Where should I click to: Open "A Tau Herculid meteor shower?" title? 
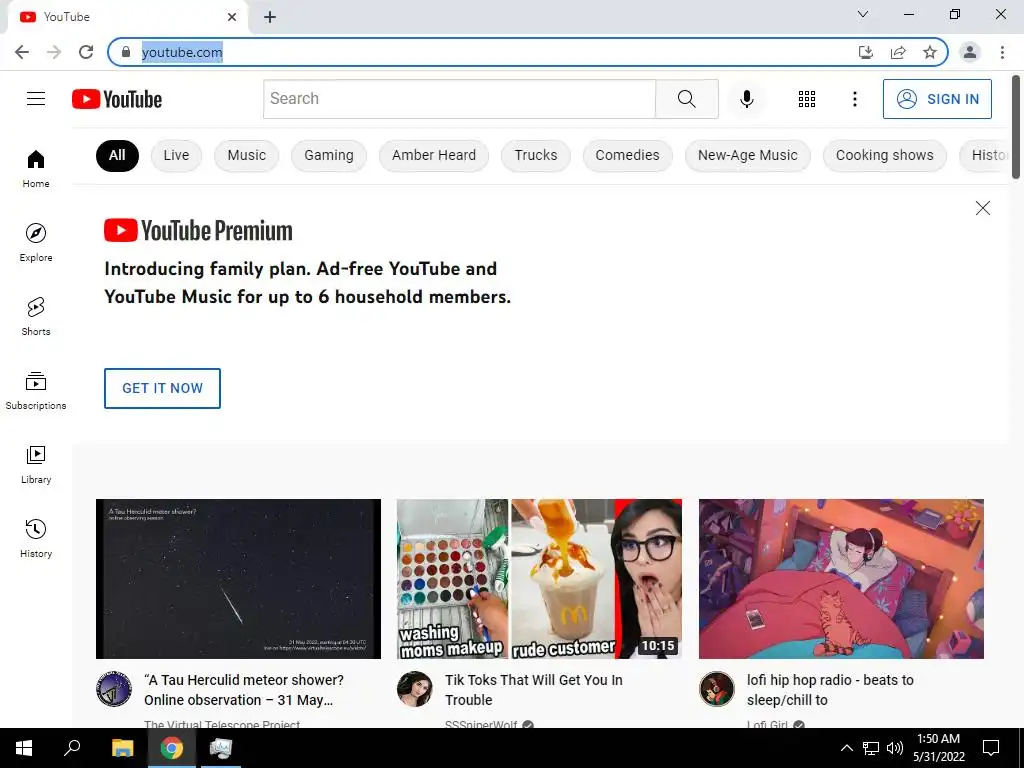tap(244, 690)
